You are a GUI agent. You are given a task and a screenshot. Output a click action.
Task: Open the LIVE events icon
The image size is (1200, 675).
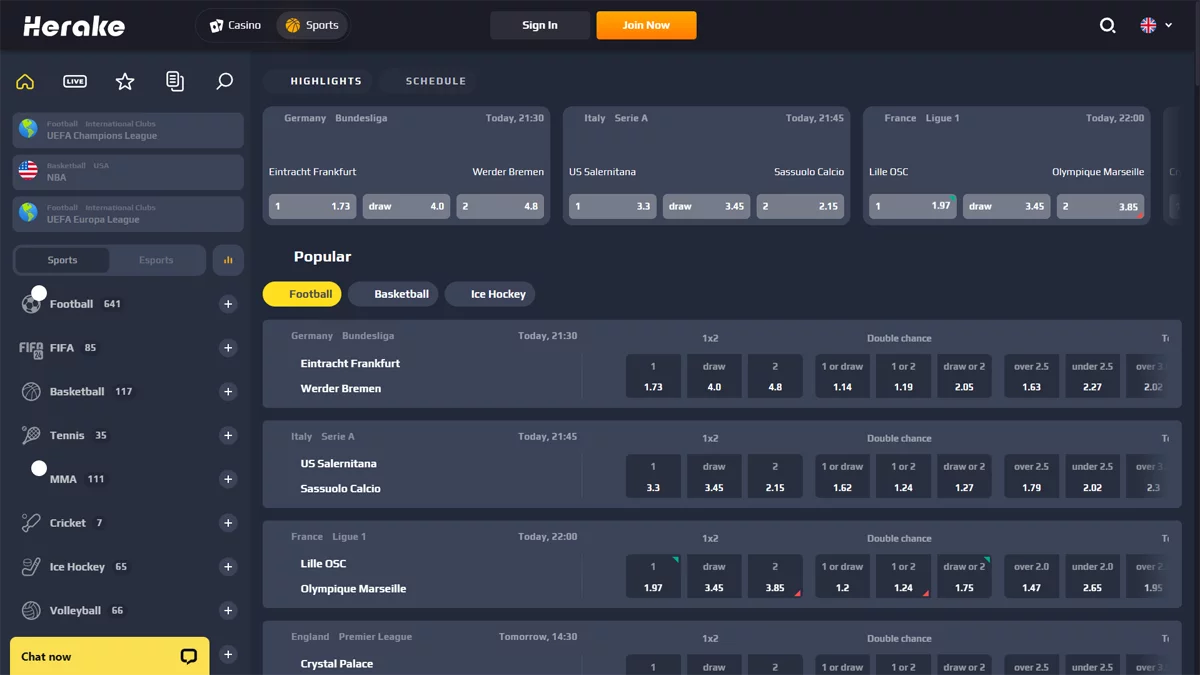(75, 81)
